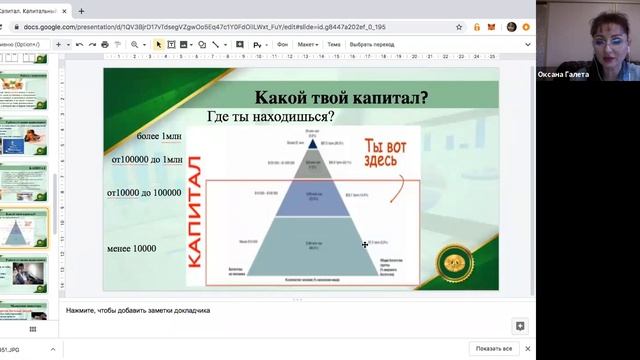Select the gold coin emblem on slide
This screenshot has width=640, height=360.
[x=455, y=263]
